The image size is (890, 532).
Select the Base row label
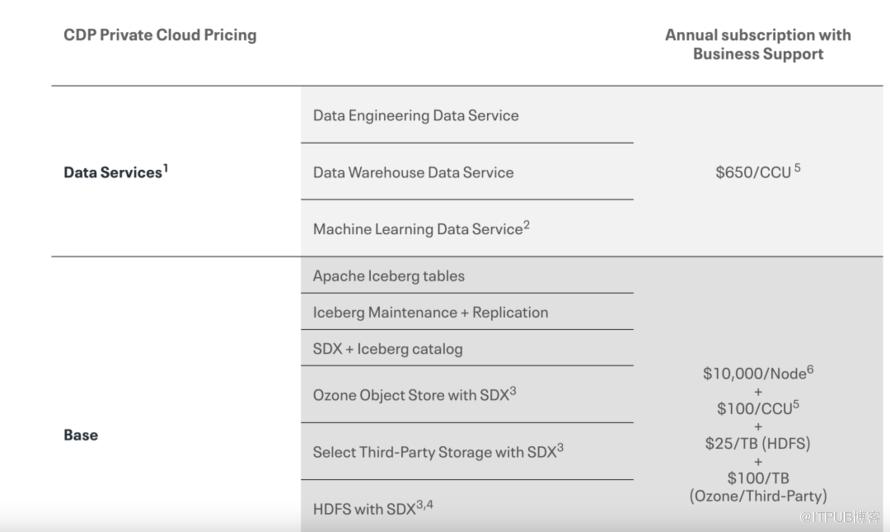(x=81, y=435)
